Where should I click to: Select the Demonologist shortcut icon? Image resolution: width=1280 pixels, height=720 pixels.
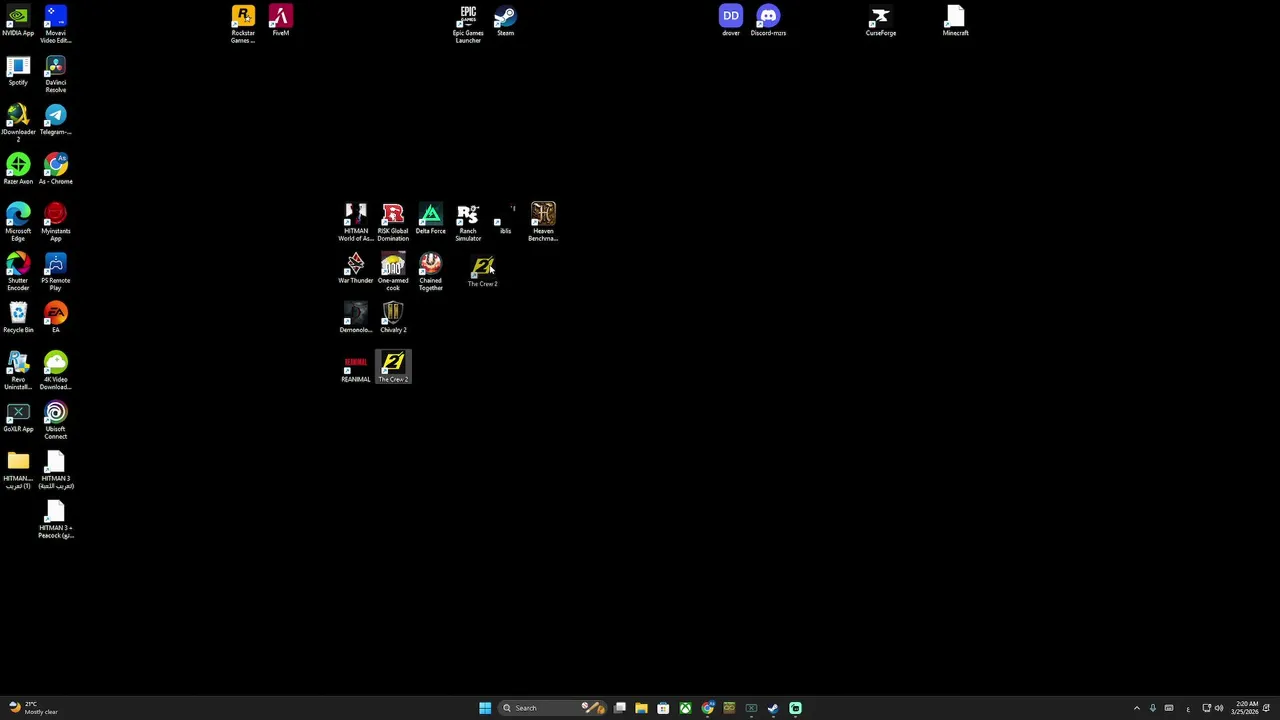click(x=355, y=317)
